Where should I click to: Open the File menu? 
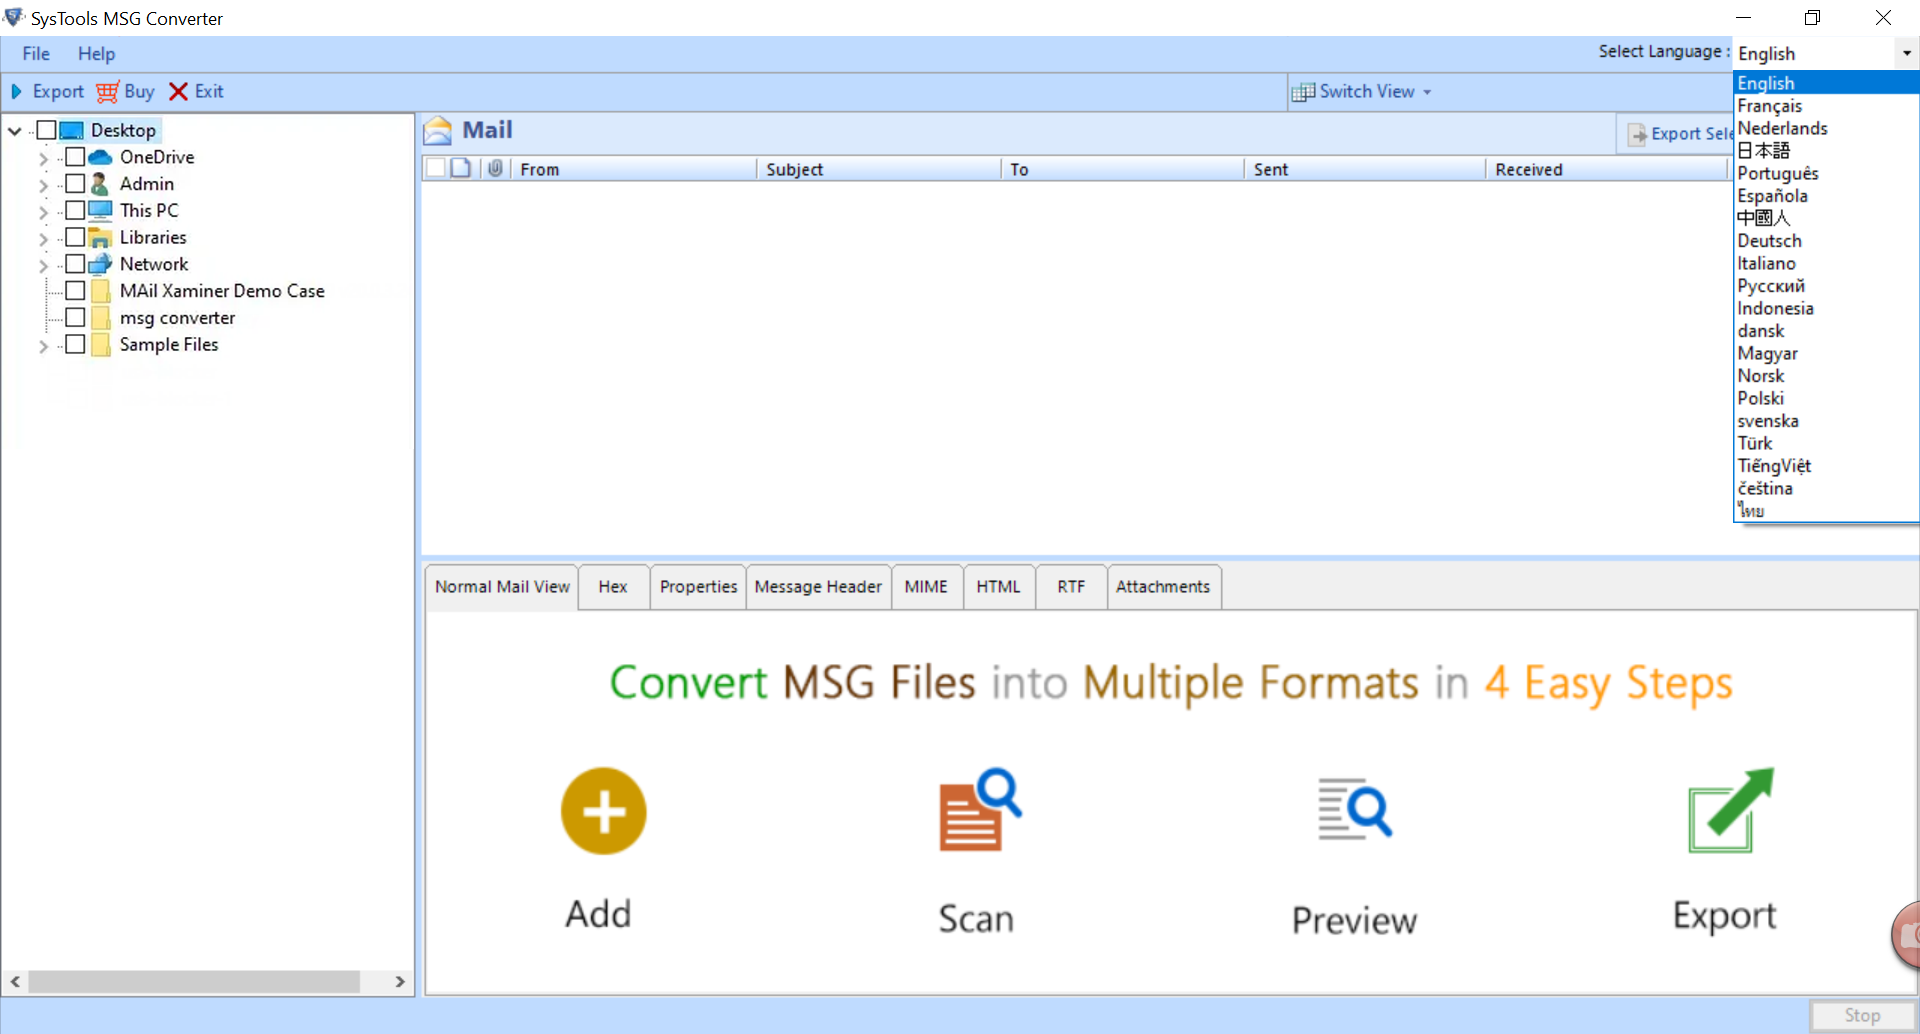36,54
